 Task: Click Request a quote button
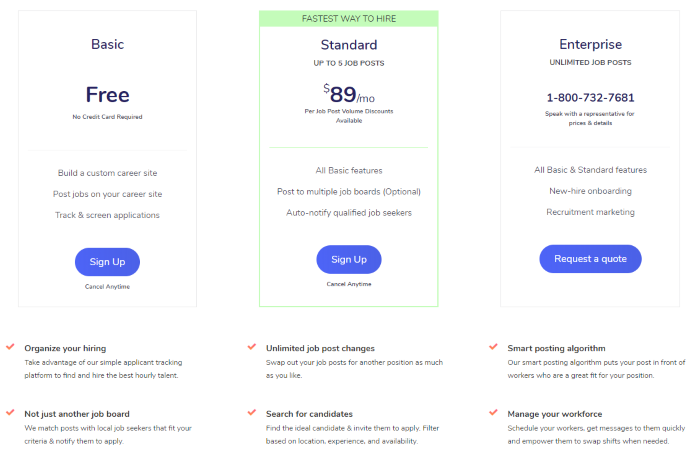590,259
